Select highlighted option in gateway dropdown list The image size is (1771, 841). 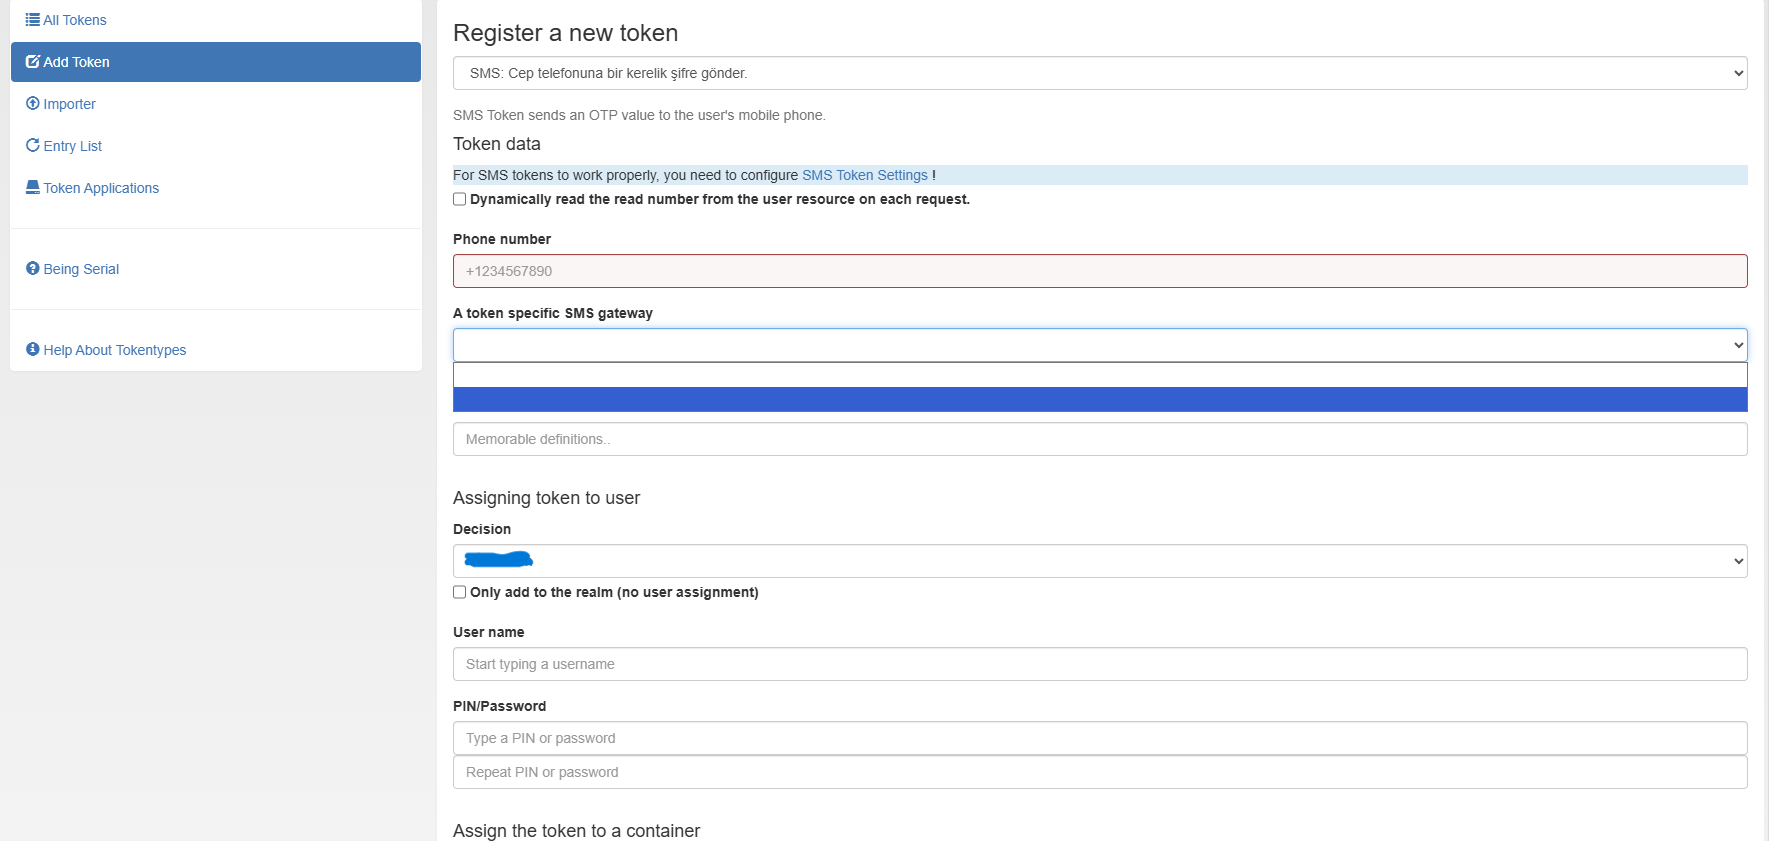click(1100, 400)
